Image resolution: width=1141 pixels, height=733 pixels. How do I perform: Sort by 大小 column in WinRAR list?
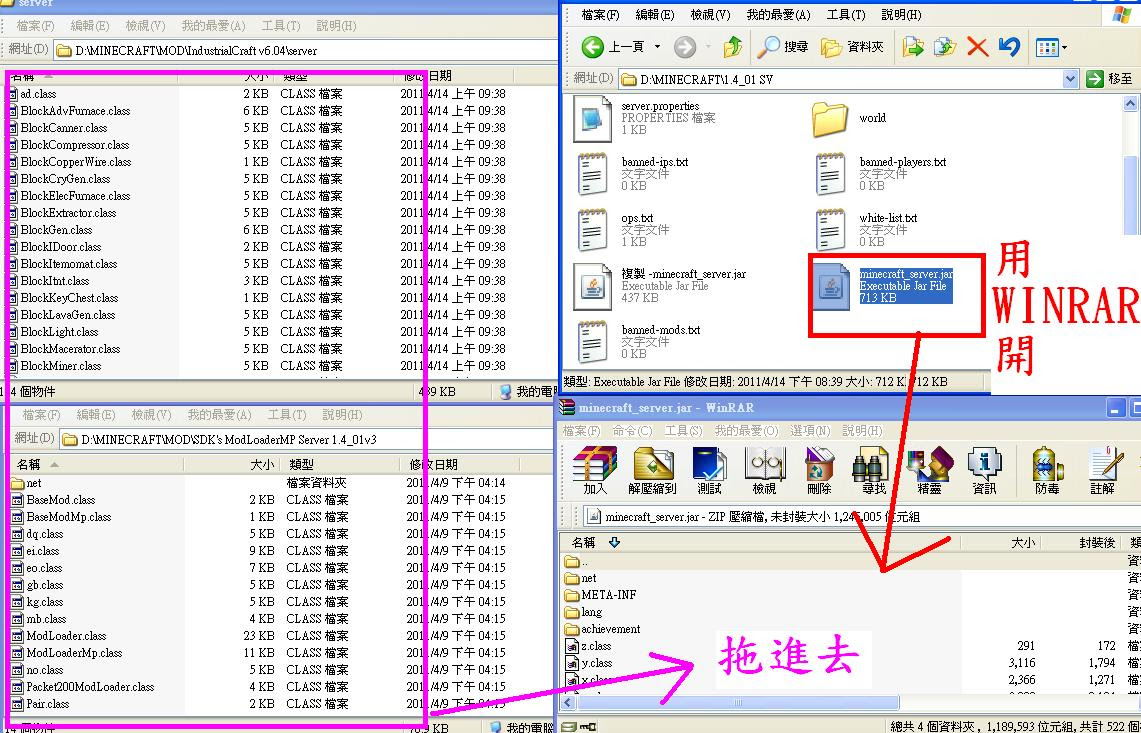click(1001, 542)
